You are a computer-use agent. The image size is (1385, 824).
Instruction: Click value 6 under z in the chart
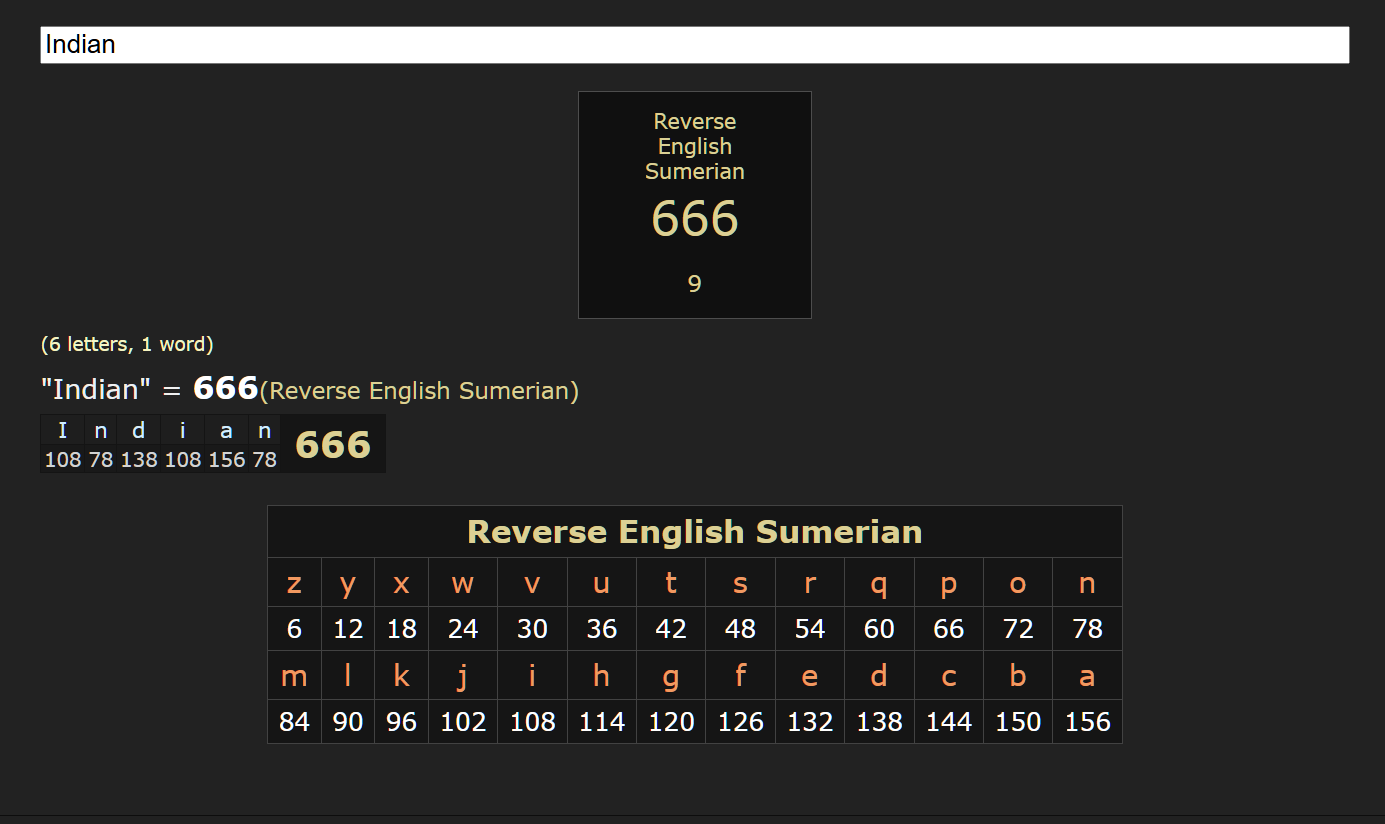(294, 629)
